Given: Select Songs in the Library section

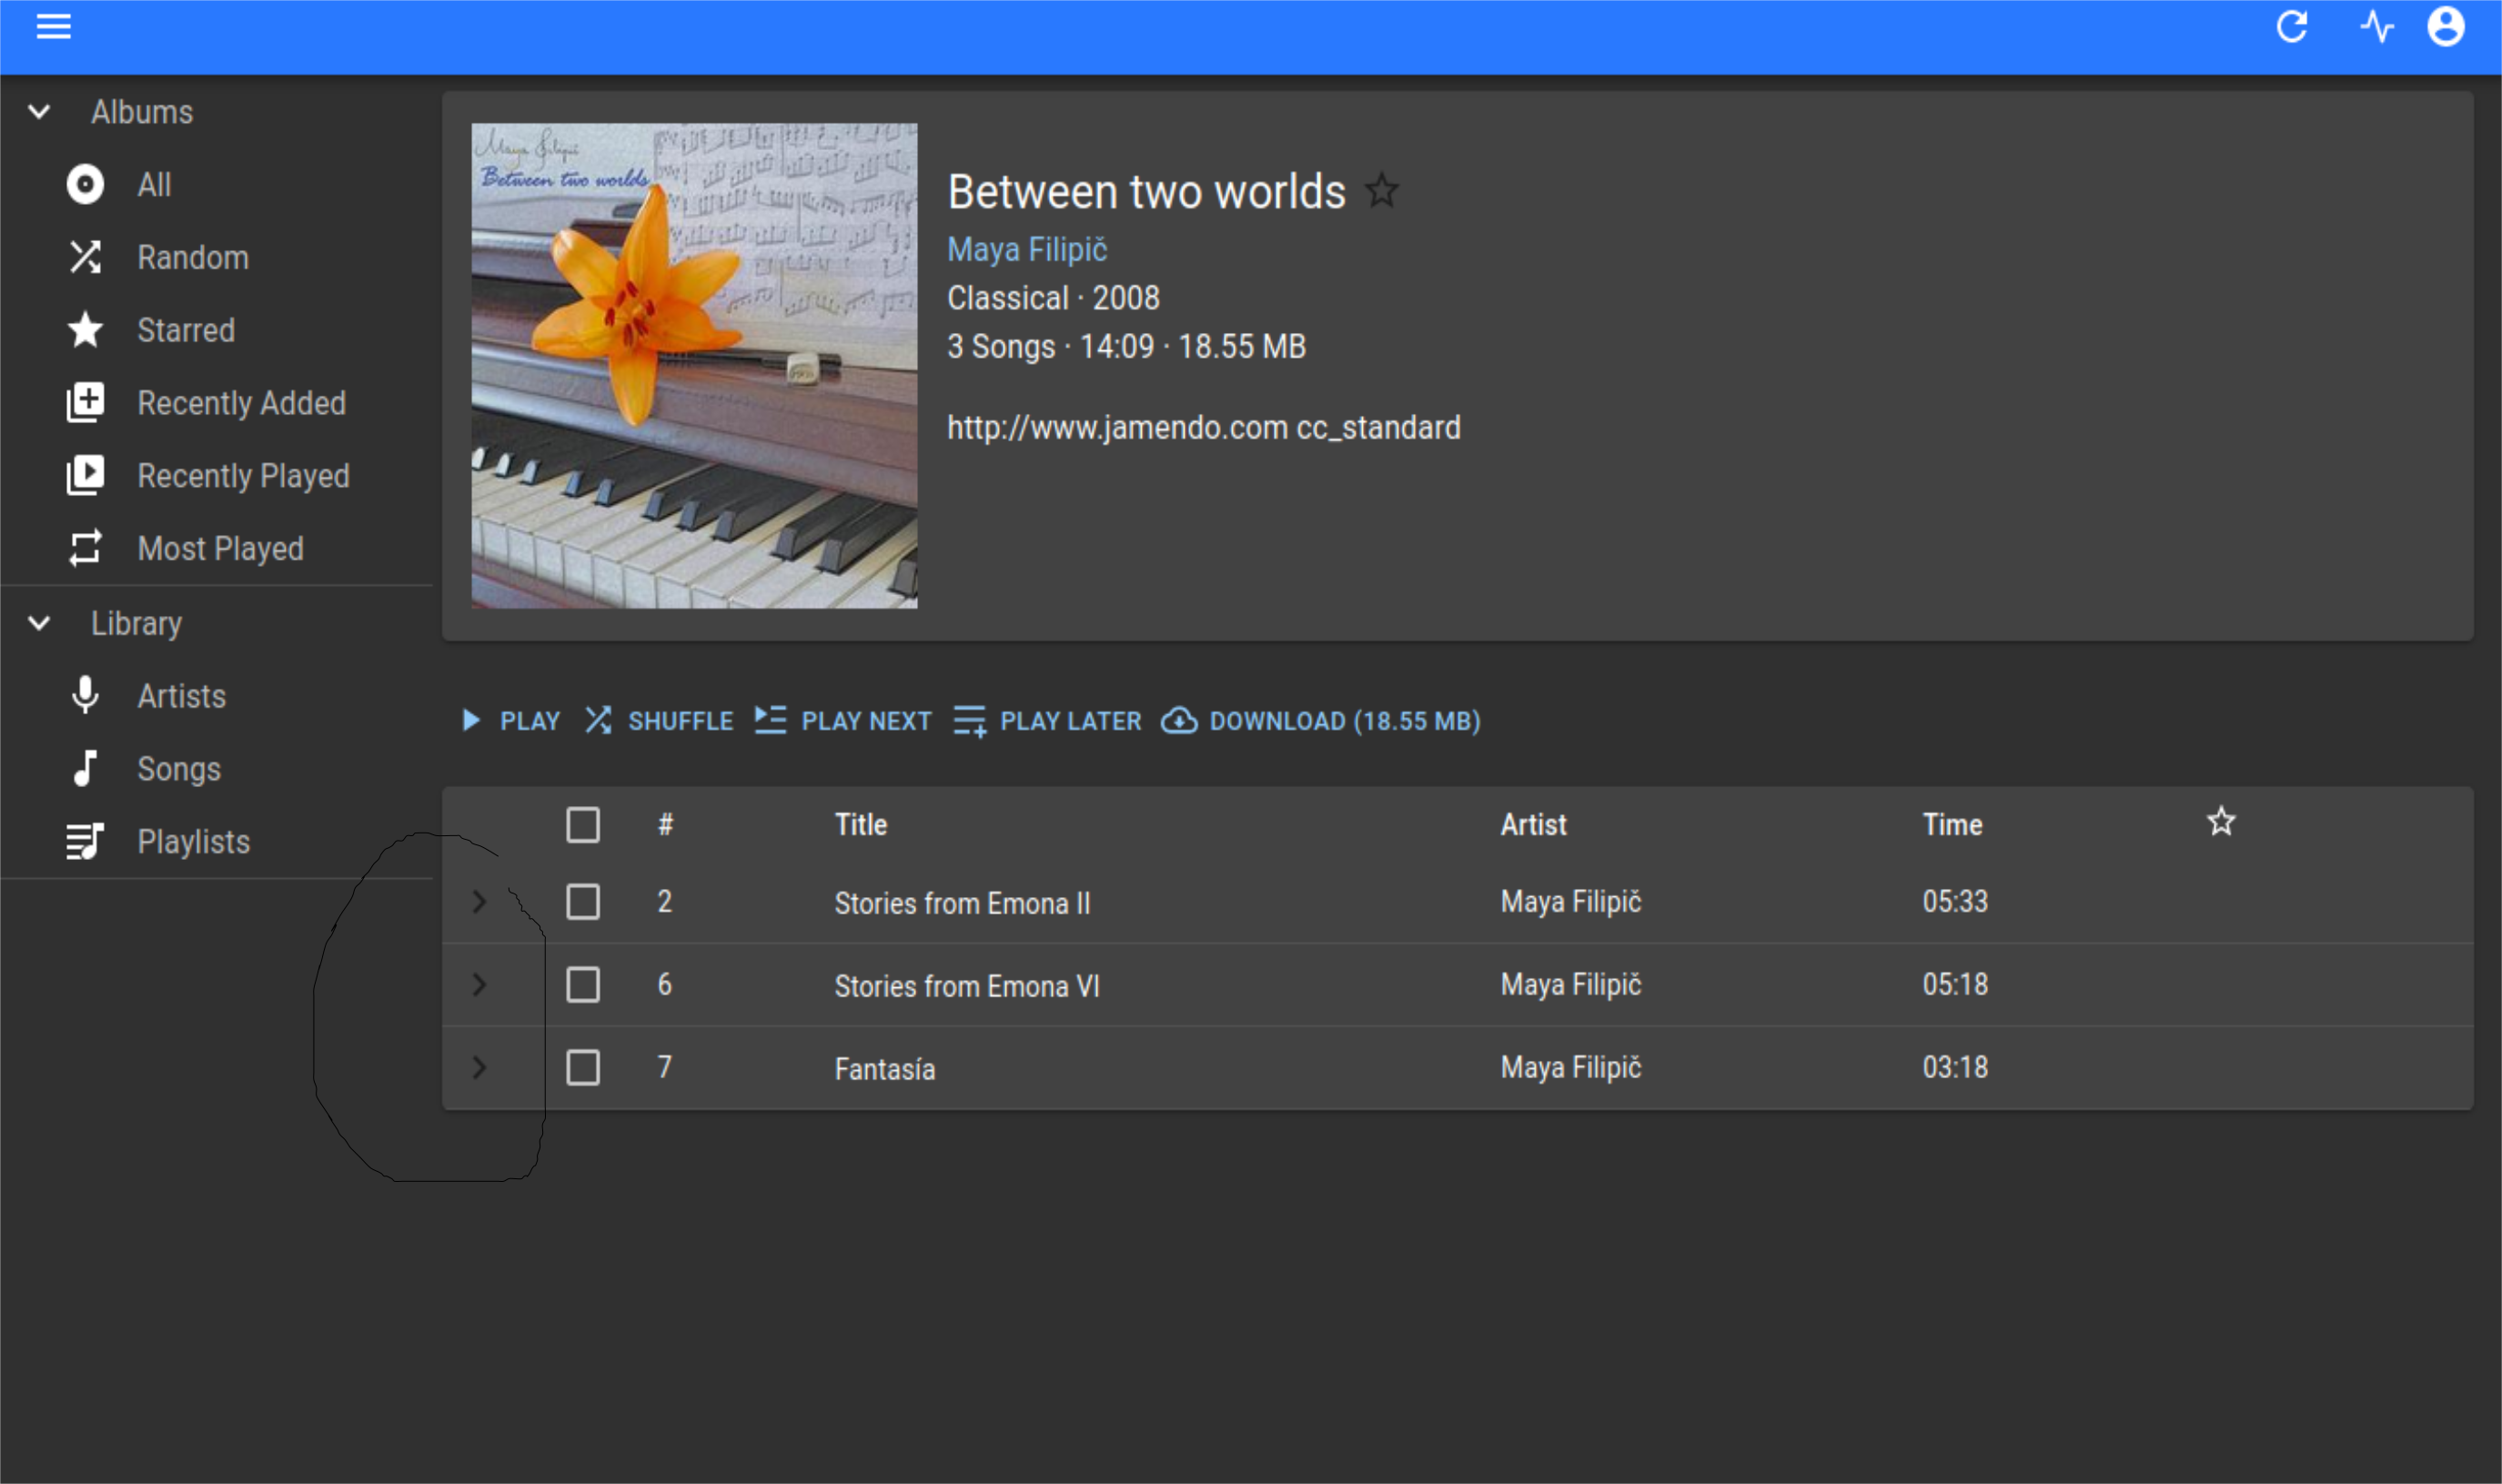Looking at the screenshot, I should pyautogui.click(x=86, y=768).
